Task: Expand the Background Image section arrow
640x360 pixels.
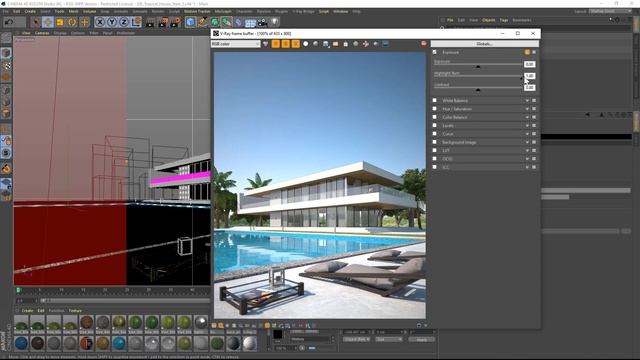Action: pyautogui.click(x=527, y=142)
